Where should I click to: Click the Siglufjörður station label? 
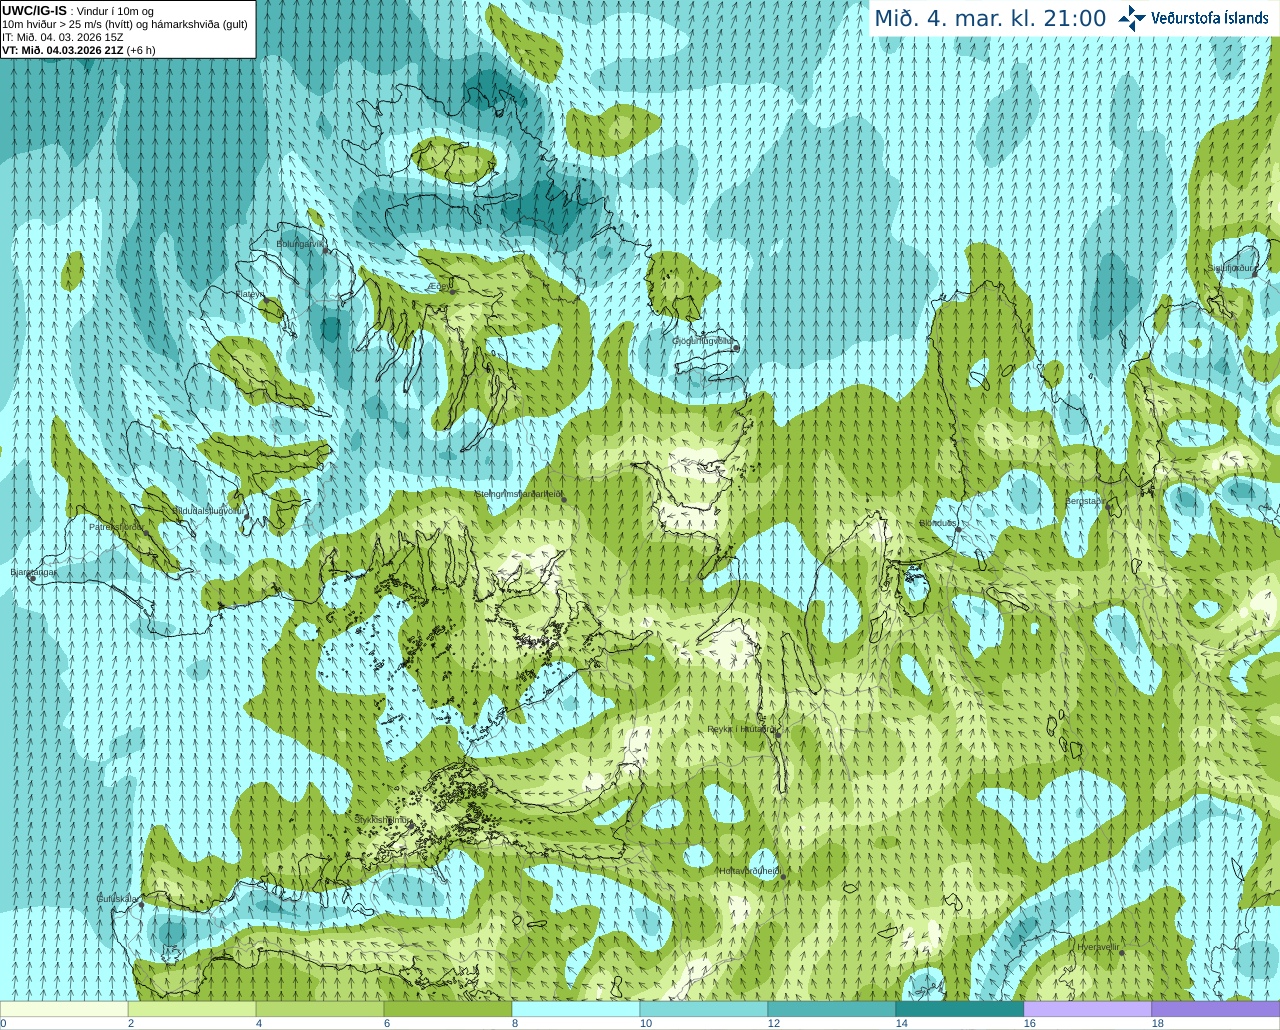tap(1230, 268)
